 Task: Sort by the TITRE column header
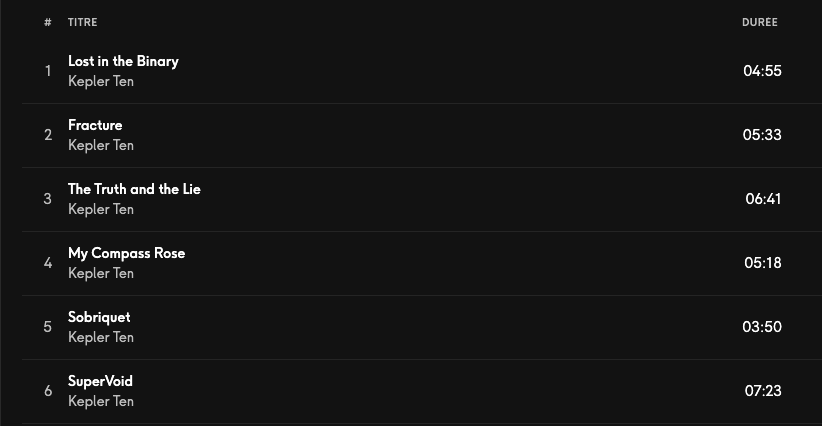click(82, 22)
